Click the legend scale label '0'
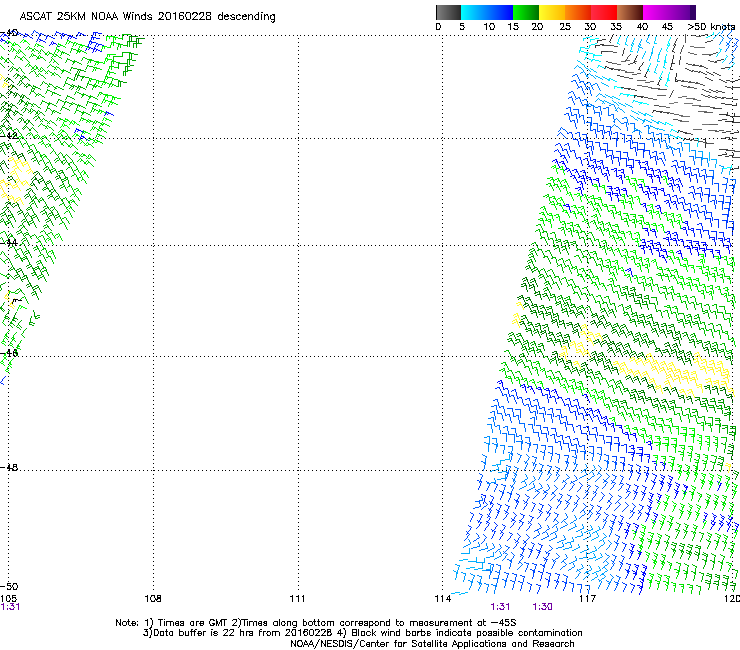Screen dimensions: 740x650 (438, 27)
